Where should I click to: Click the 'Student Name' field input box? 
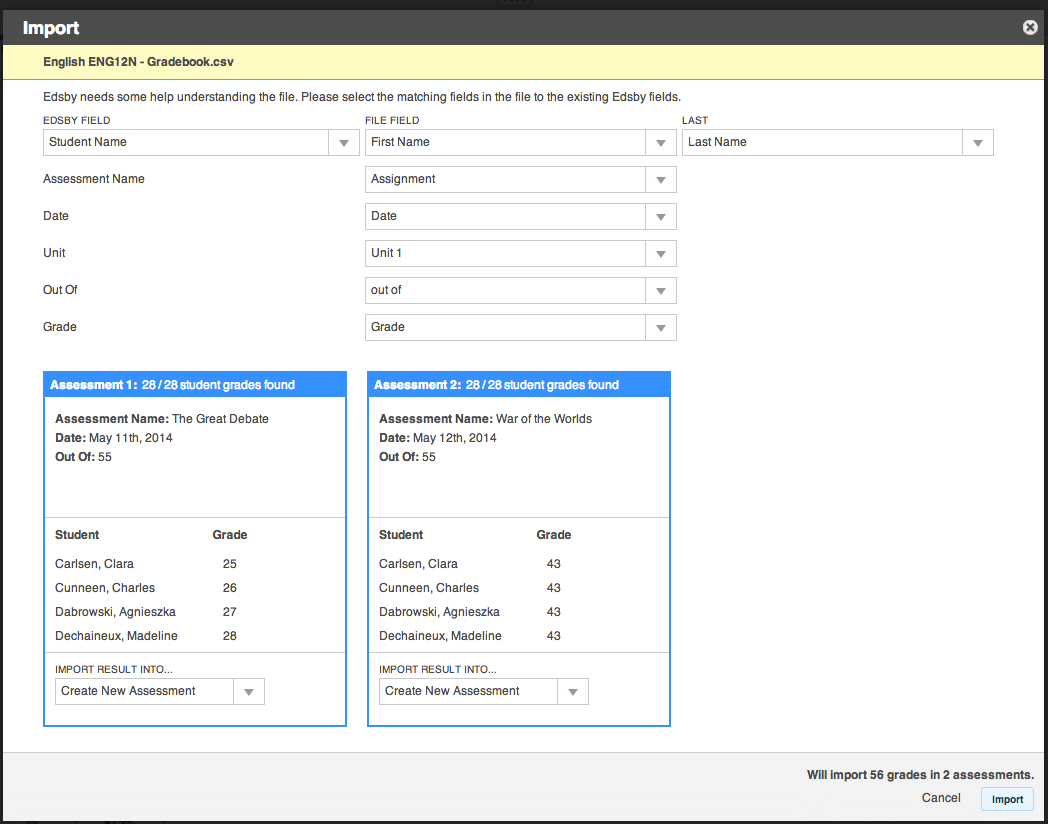[x=185, y=142]
